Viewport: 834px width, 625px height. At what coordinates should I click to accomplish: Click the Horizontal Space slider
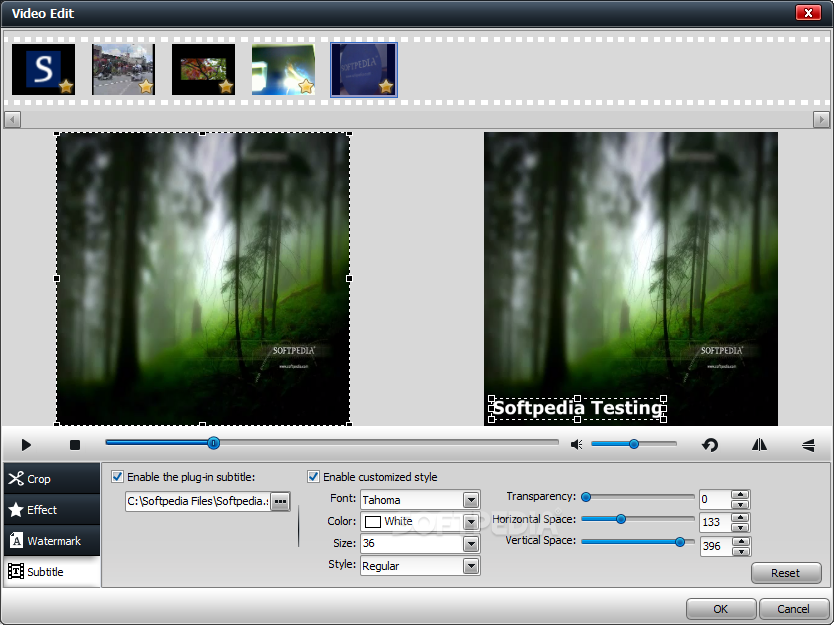click(x=621, y=519)
